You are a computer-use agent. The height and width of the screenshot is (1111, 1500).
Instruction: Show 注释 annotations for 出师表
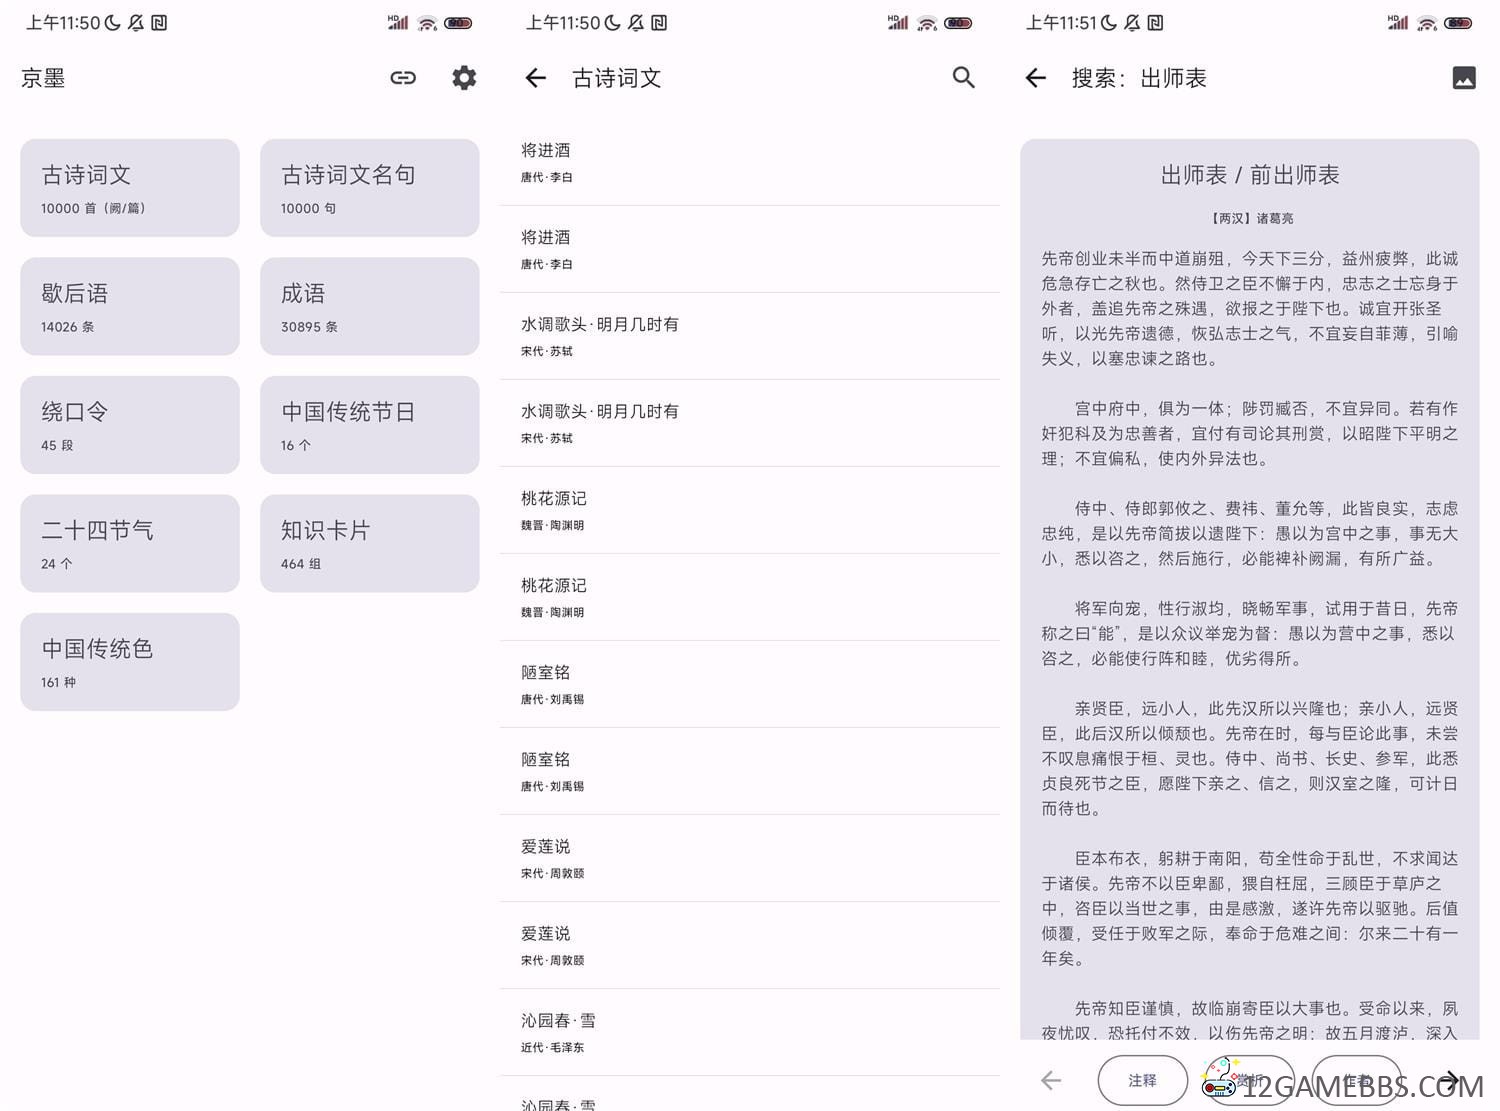pos(1142,1080)
